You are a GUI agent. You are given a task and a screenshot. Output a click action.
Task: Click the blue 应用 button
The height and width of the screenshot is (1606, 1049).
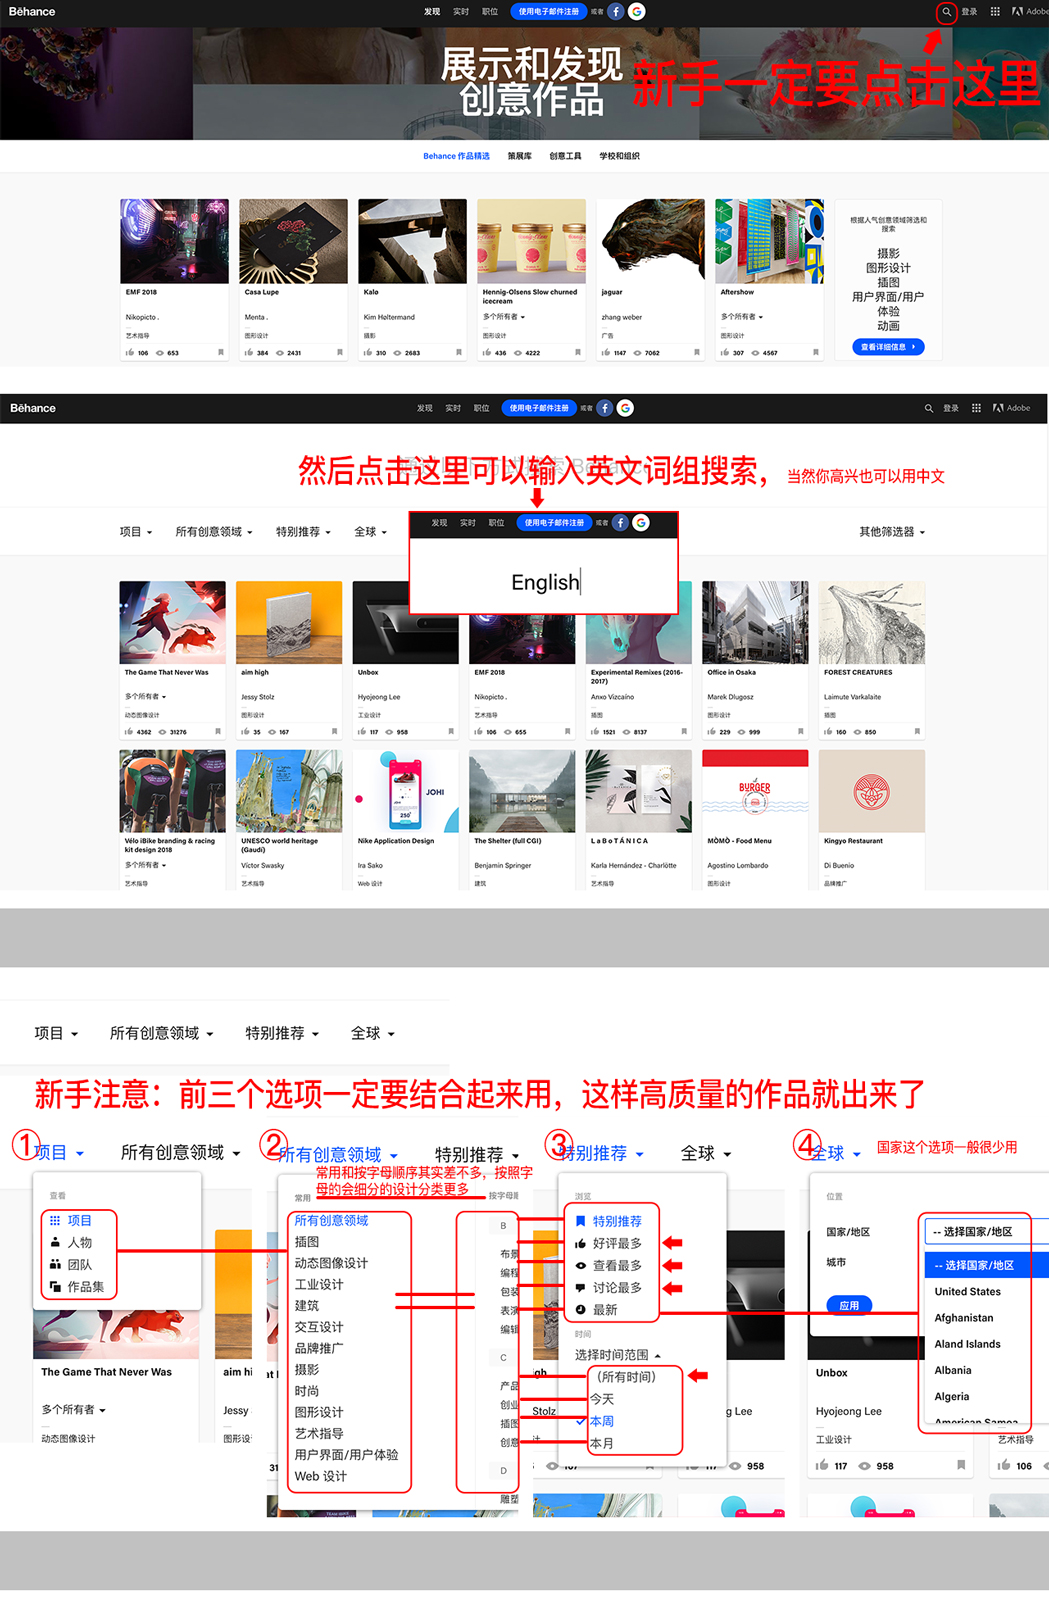849,1305
